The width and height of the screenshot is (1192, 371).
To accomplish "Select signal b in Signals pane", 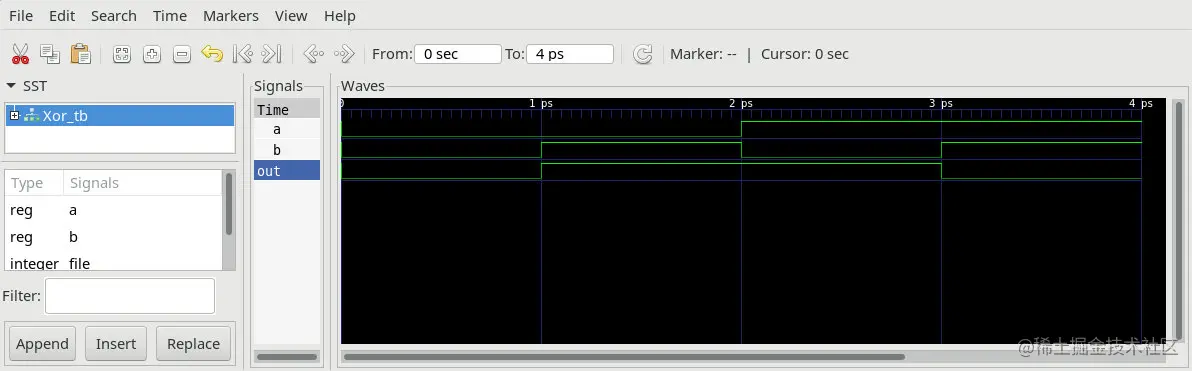I will tap(287, 150).
